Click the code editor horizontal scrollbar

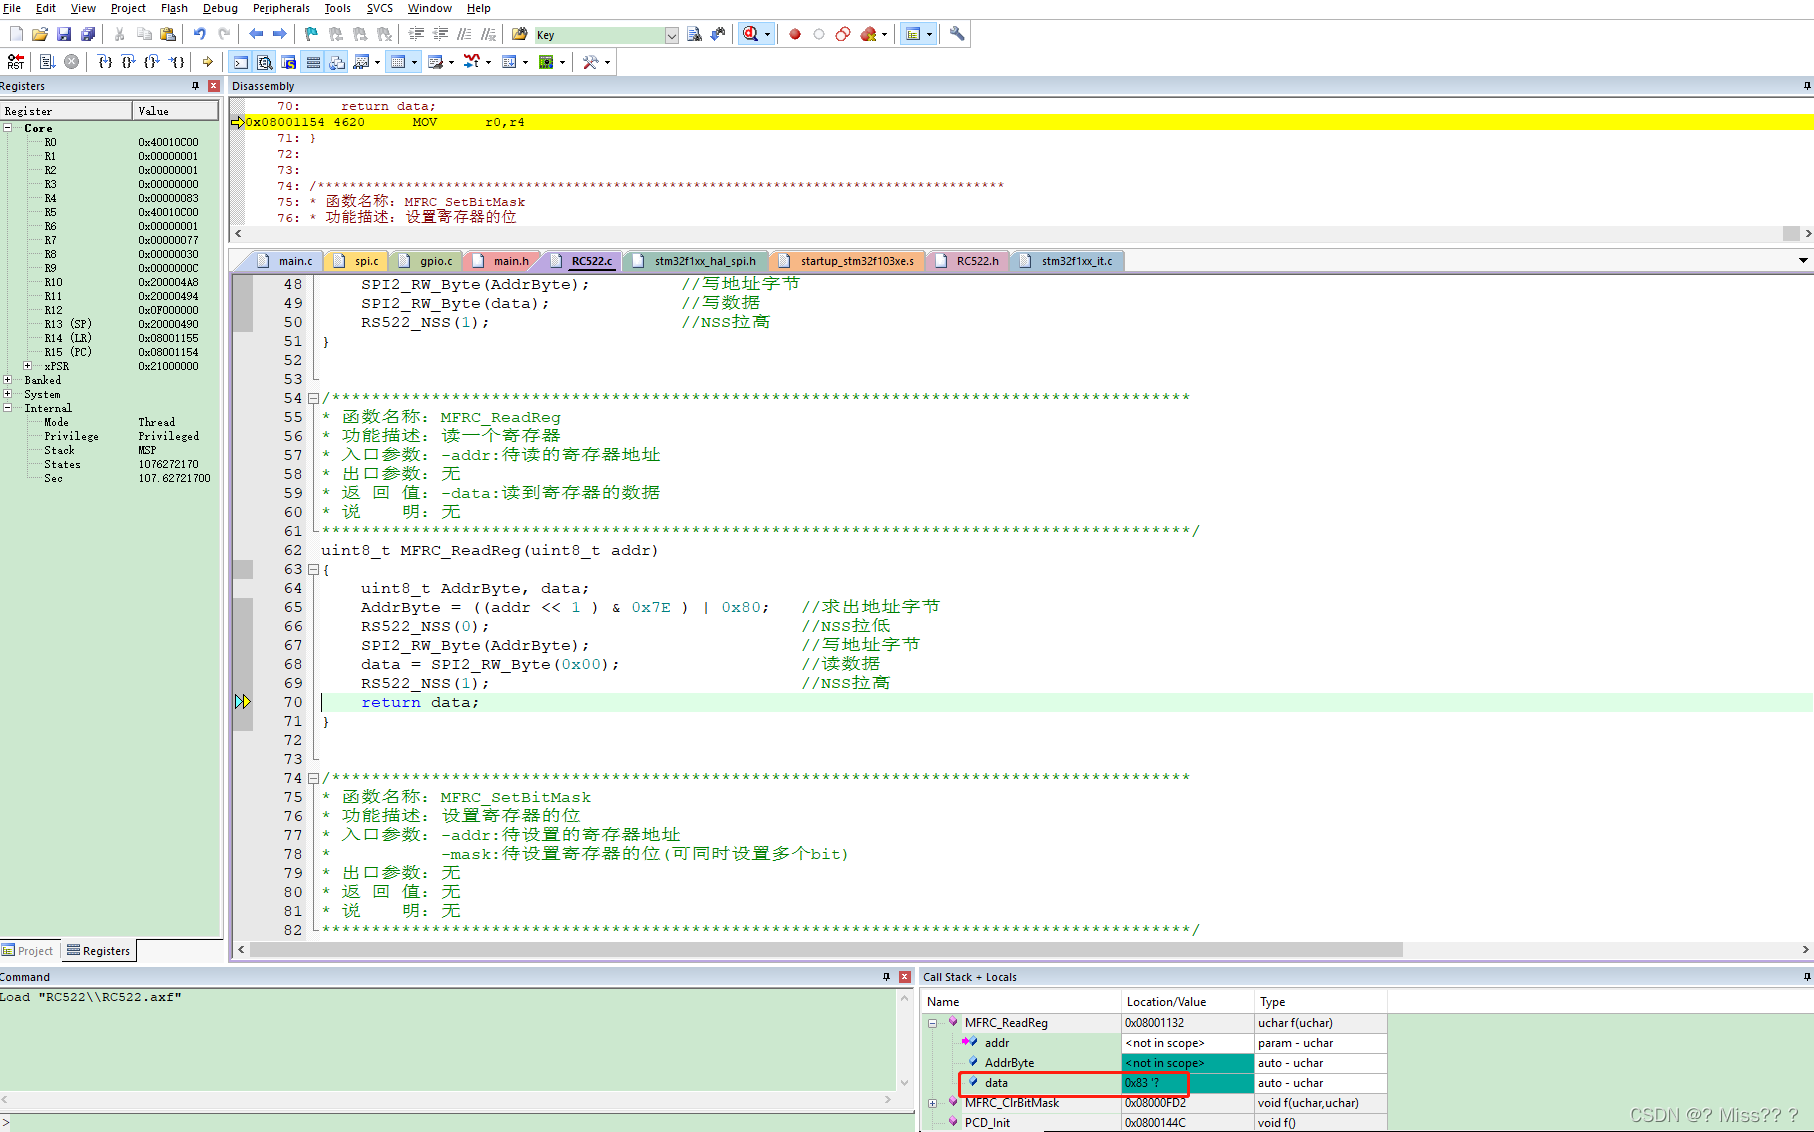(x=826, y=949)
